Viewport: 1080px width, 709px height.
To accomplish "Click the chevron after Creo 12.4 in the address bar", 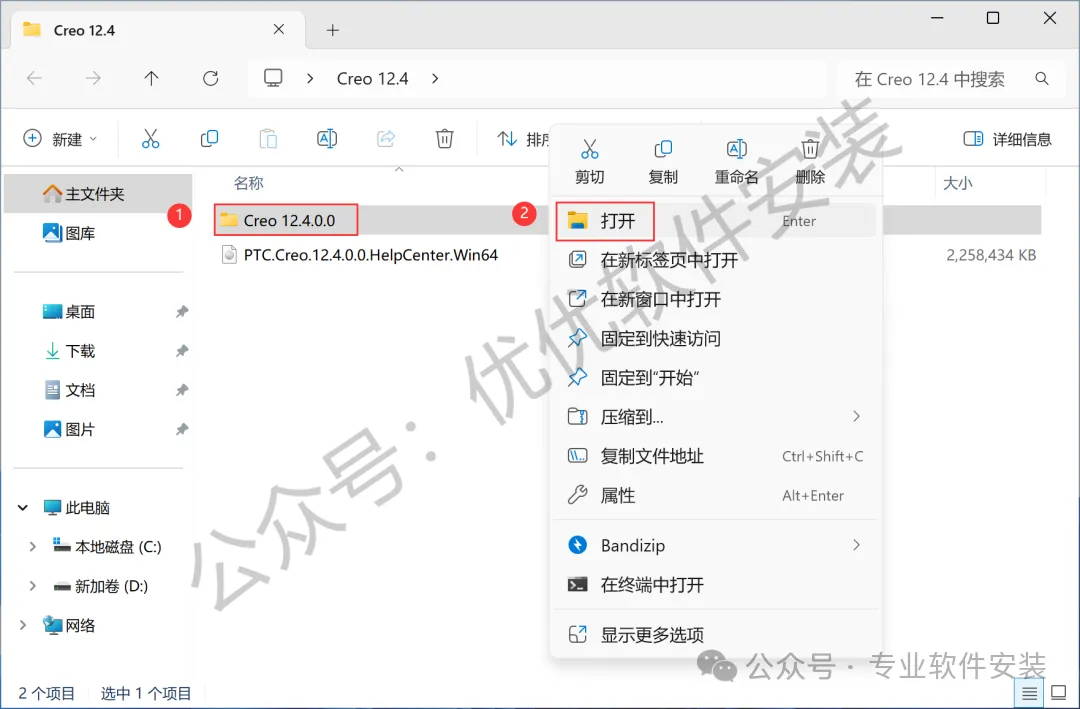I will coord(435,79).
